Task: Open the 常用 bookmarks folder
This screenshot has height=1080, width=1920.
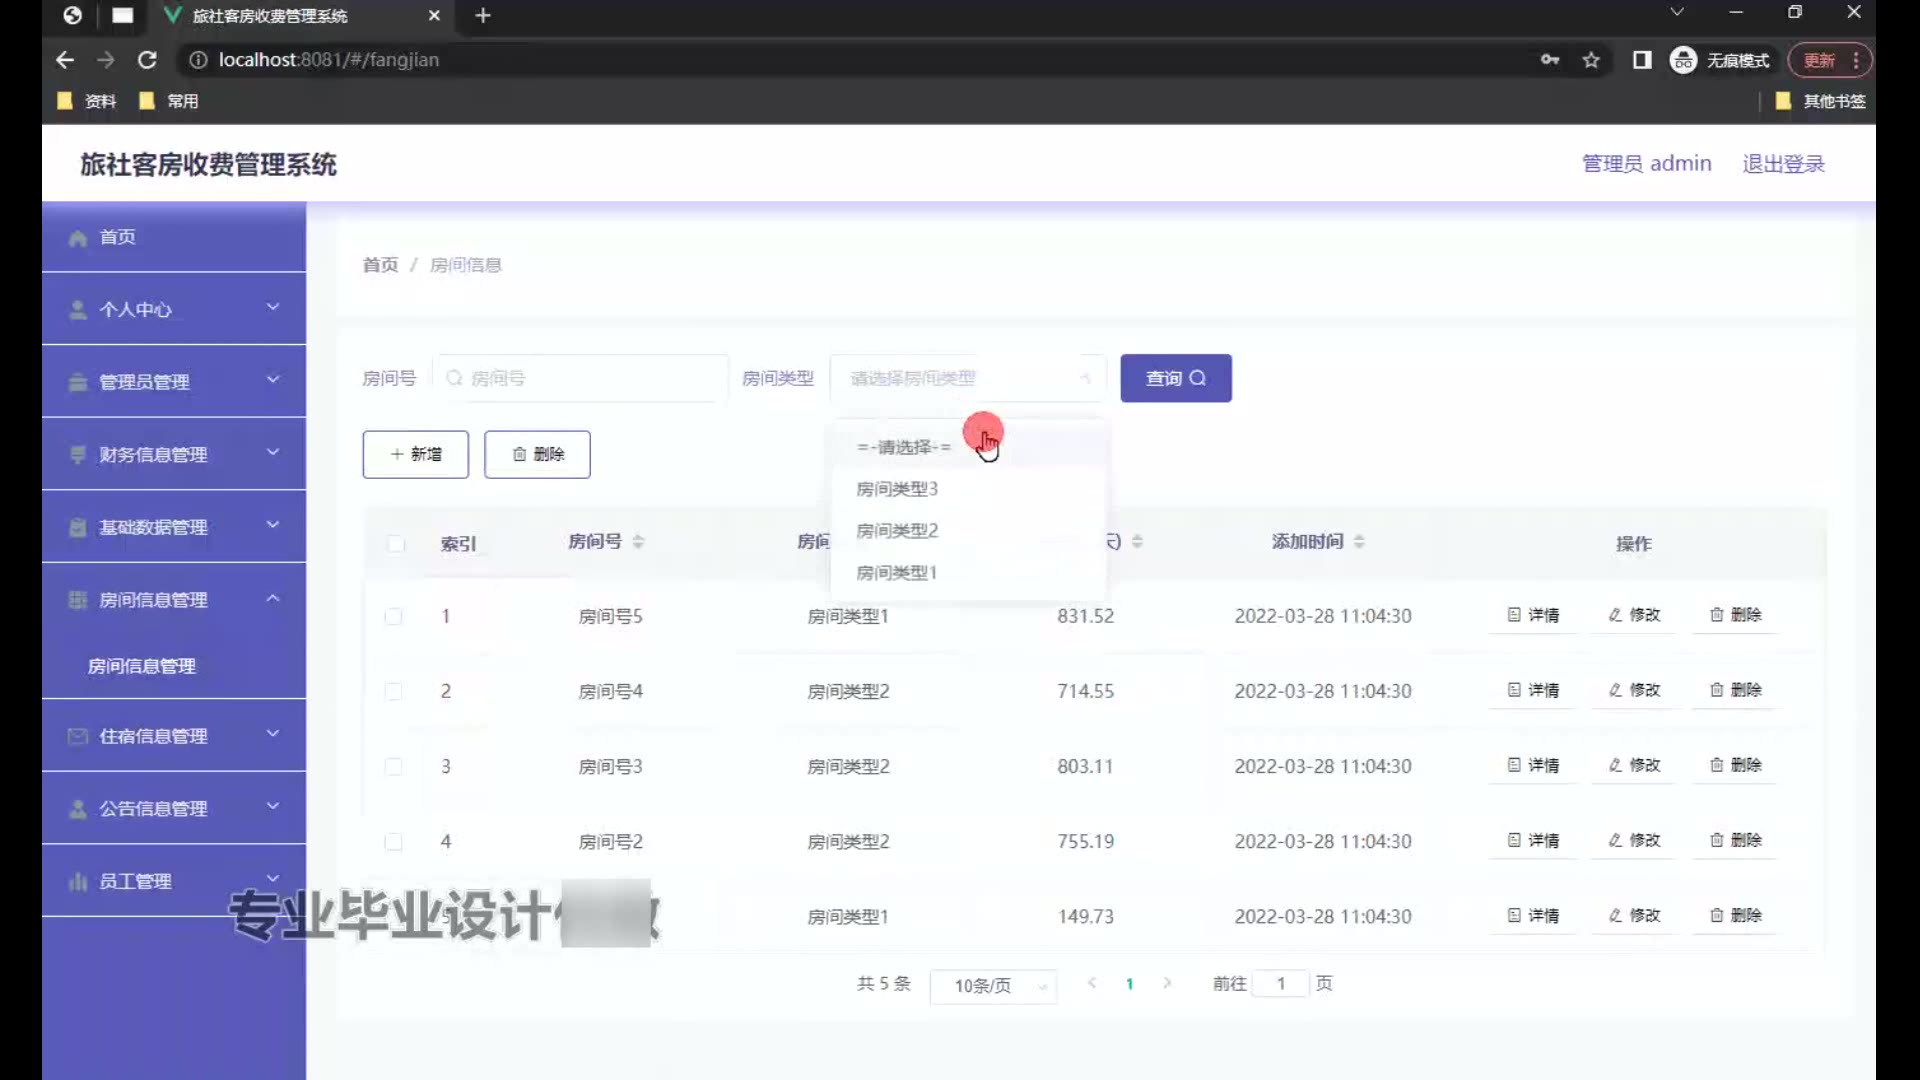Action: [169, 101]
